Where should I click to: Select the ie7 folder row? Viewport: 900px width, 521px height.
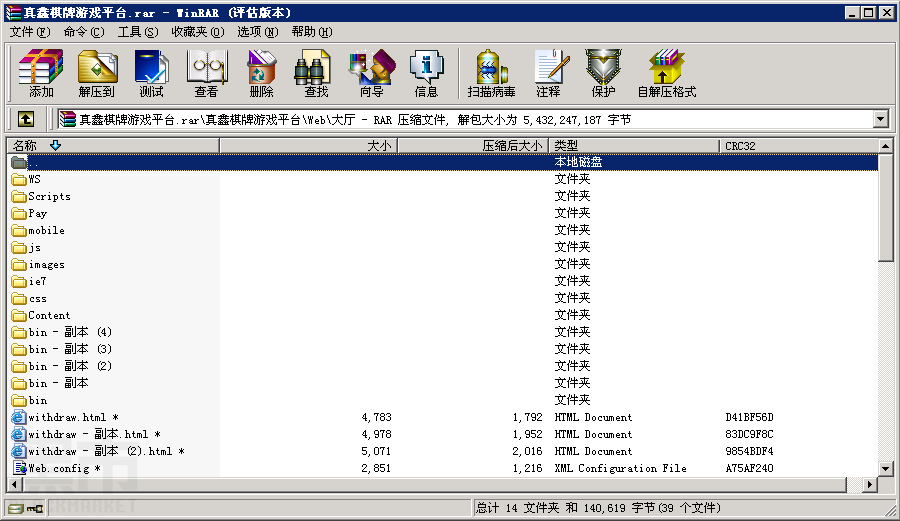coord(443,282)
